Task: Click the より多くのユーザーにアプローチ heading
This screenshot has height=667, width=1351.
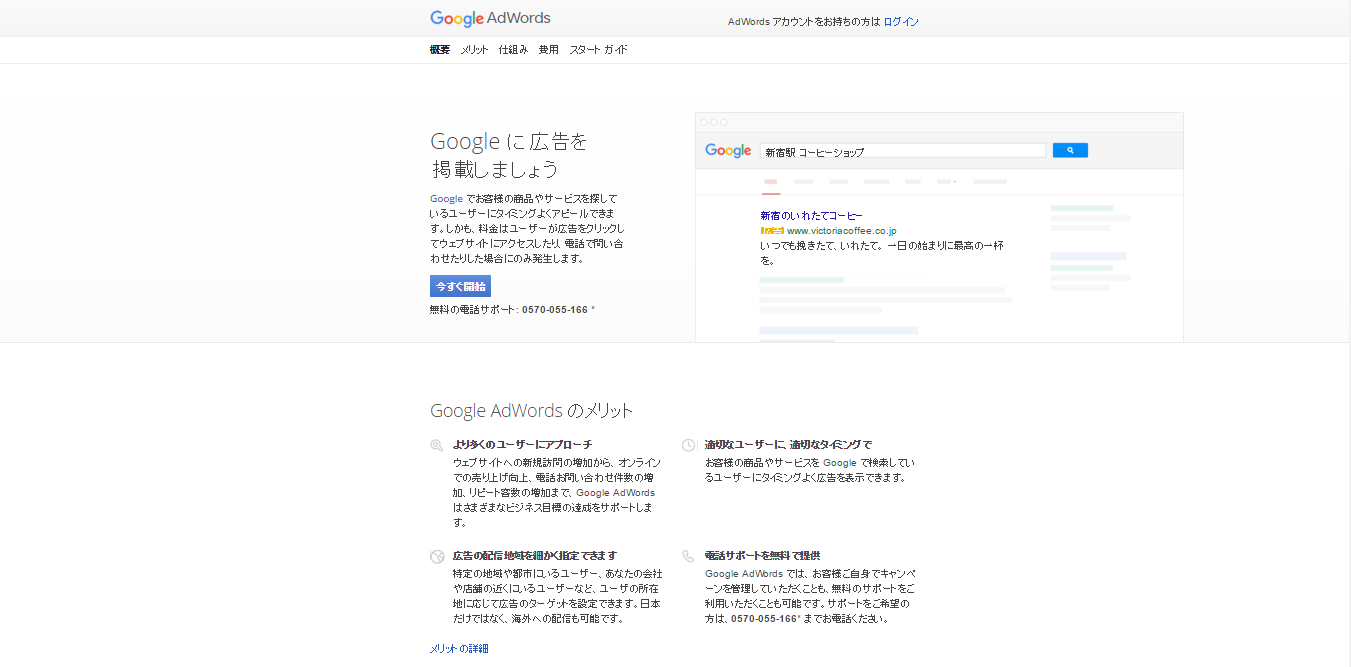Action: click(522, 444)
